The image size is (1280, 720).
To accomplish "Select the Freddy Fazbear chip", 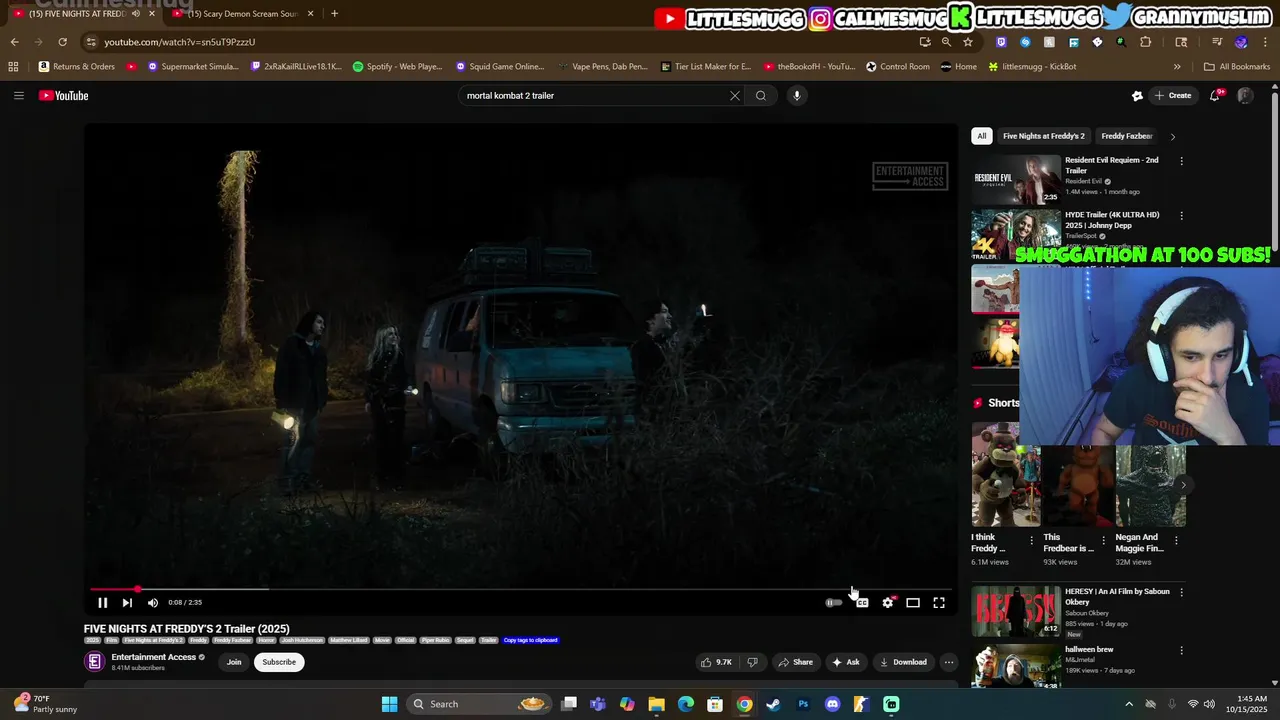I will (1127, 136).
